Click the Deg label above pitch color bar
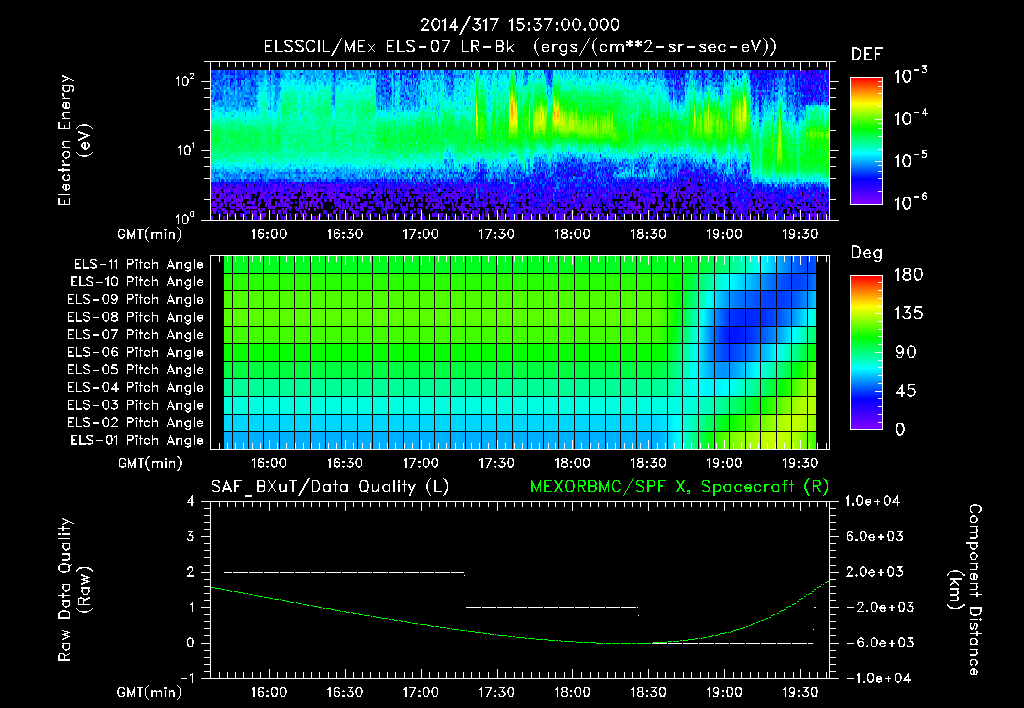 (867, 253)
